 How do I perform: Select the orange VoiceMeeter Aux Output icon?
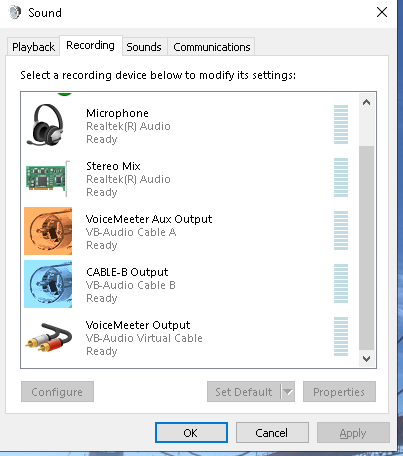48,231
